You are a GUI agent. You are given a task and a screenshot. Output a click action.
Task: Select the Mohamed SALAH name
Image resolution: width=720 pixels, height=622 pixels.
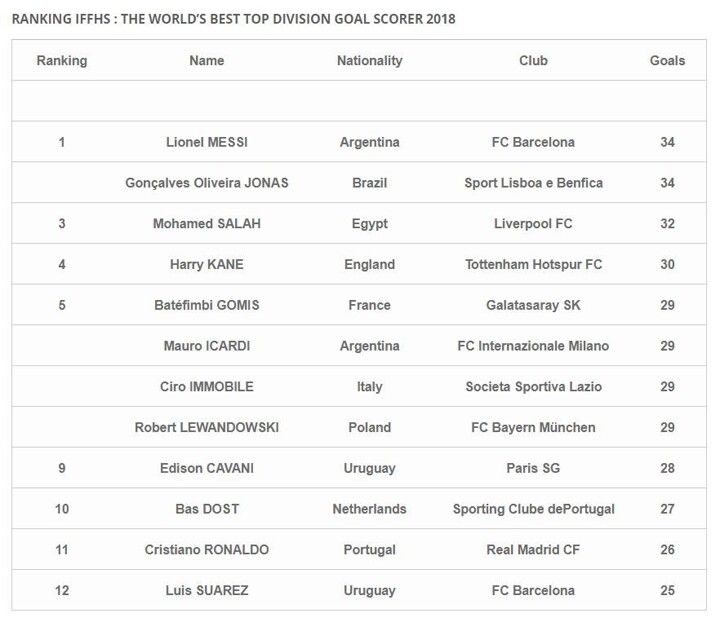(x=206, y=224)
